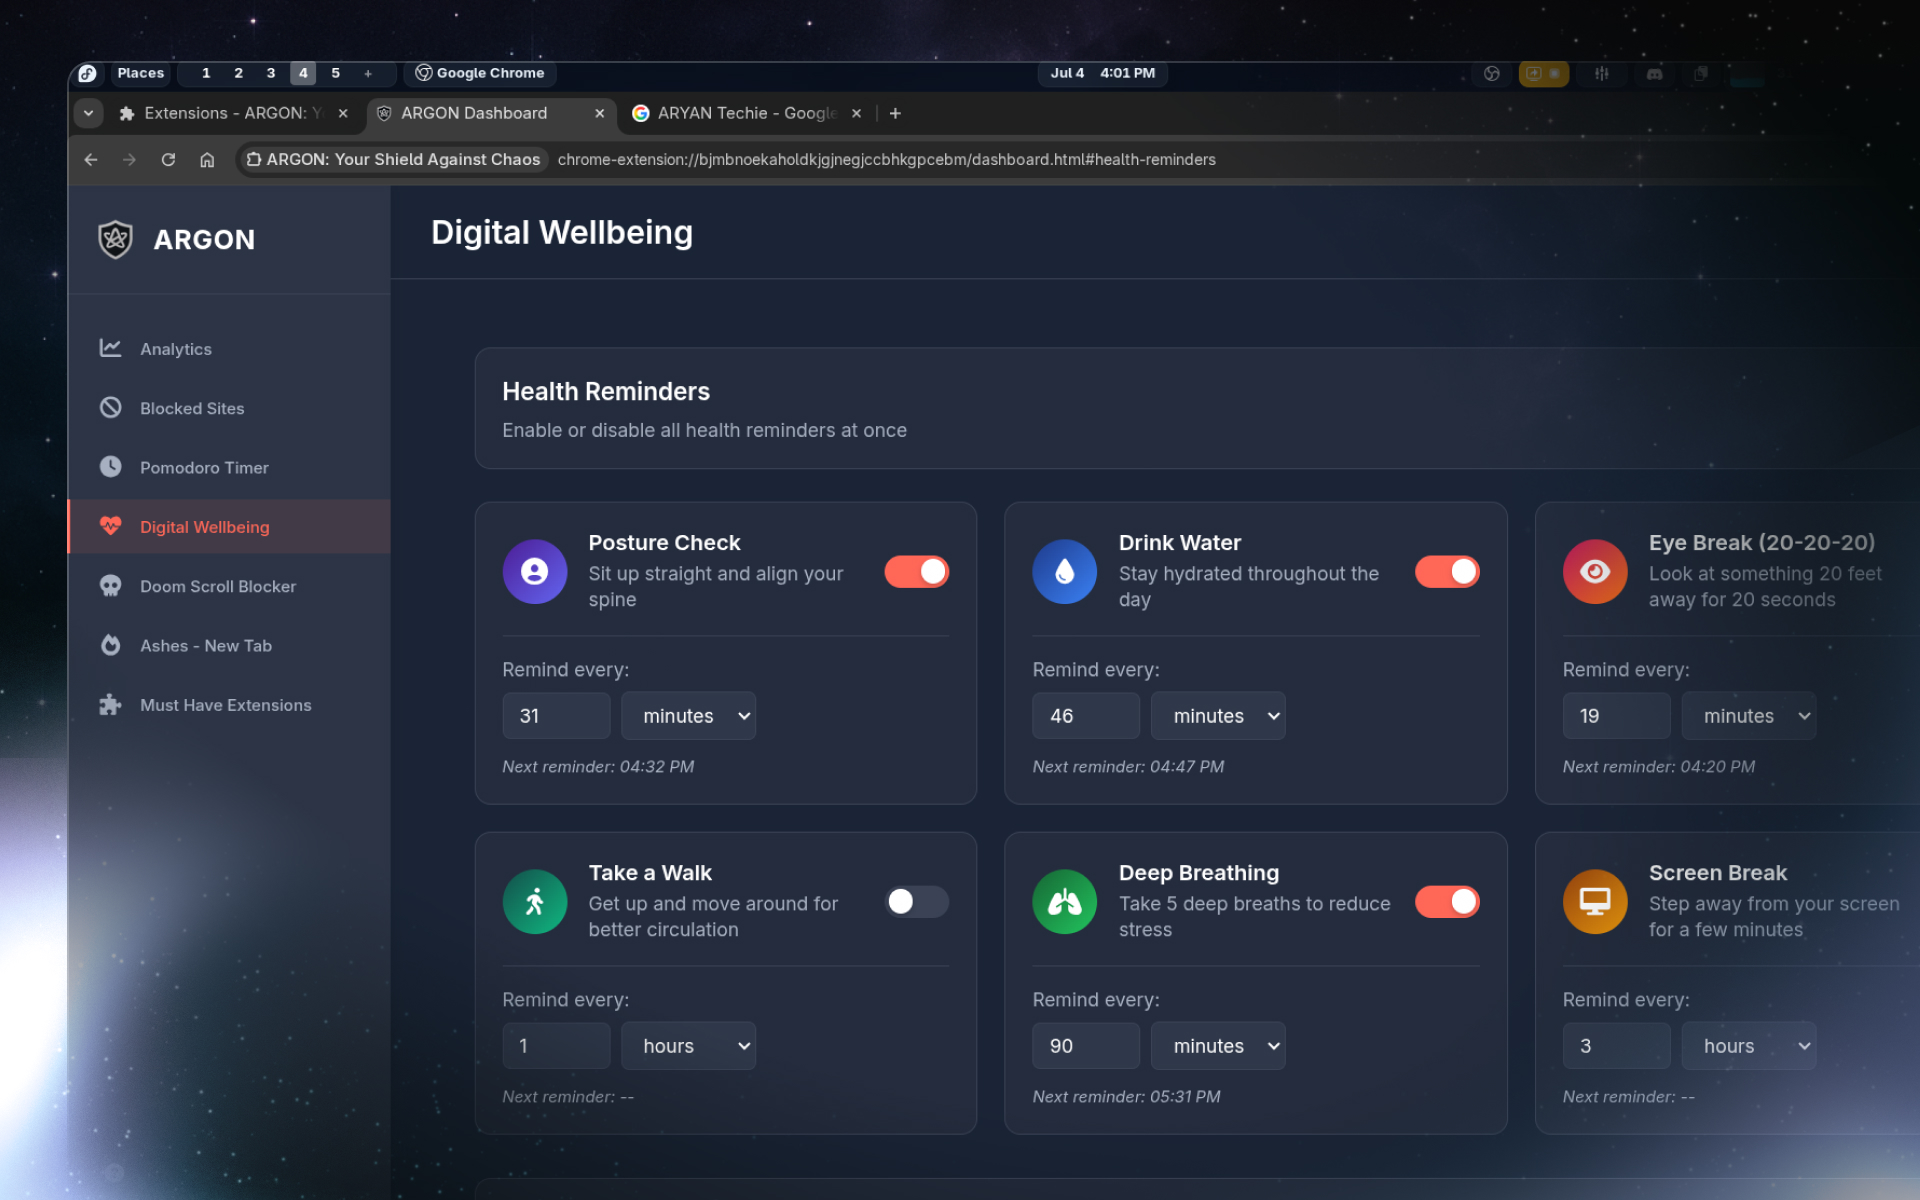Screen dimensions: 1920x1200
Task: Switch to workspace 2
Action: pyautogui.click(x=238, y=73)
